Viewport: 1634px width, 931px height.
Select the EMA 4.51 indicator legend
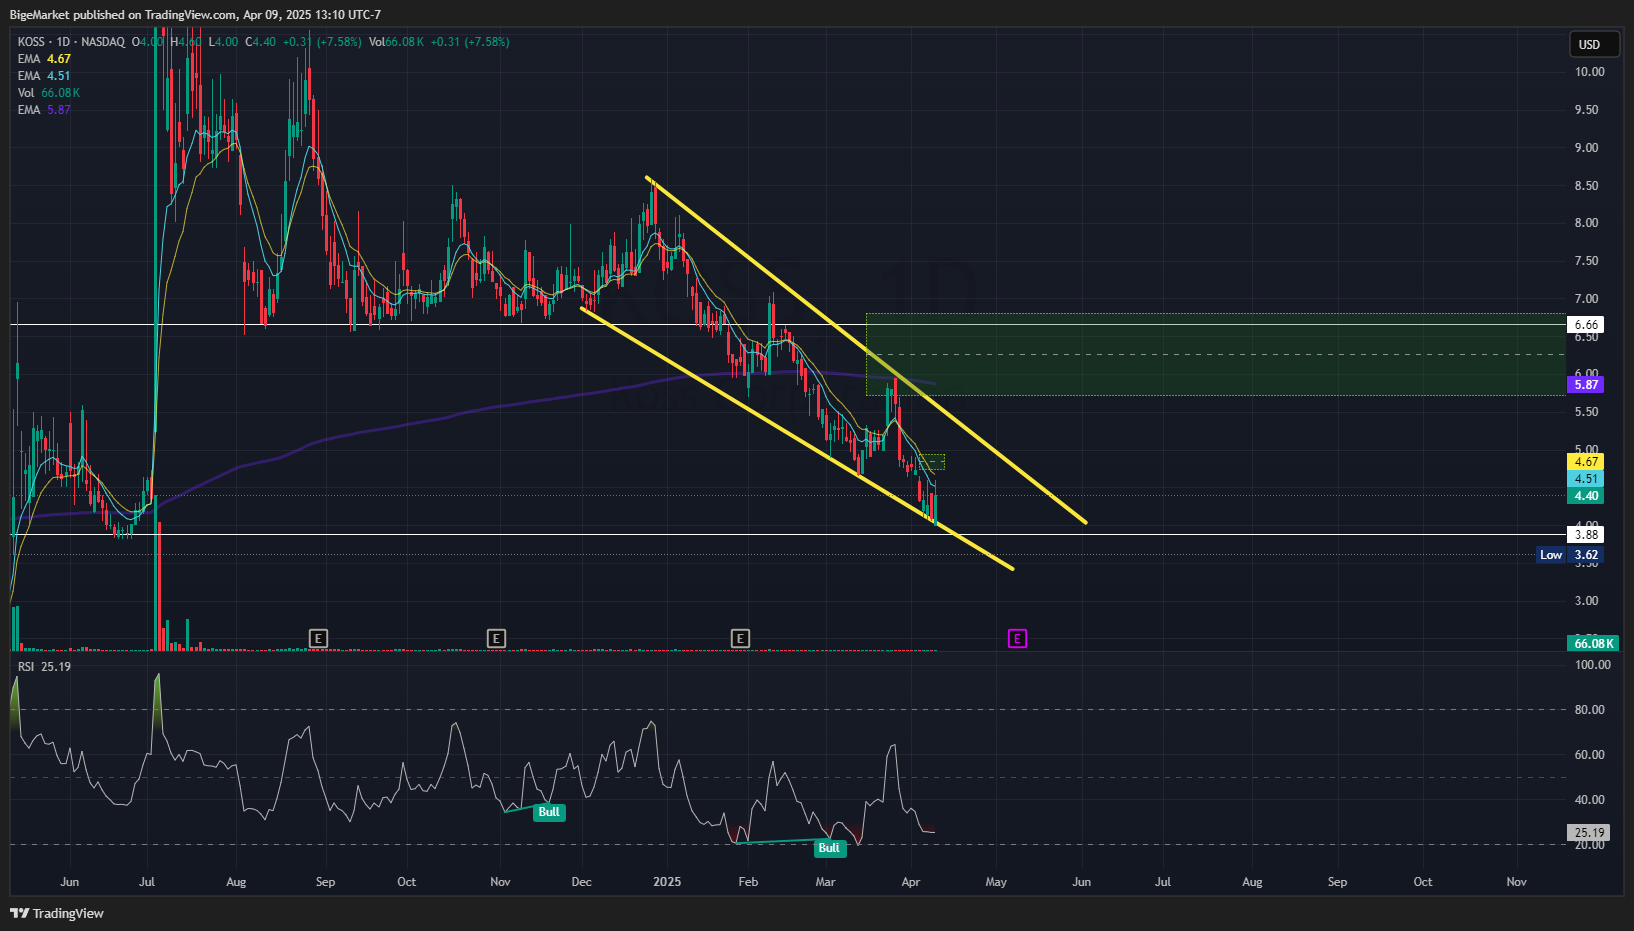(44, 76)
